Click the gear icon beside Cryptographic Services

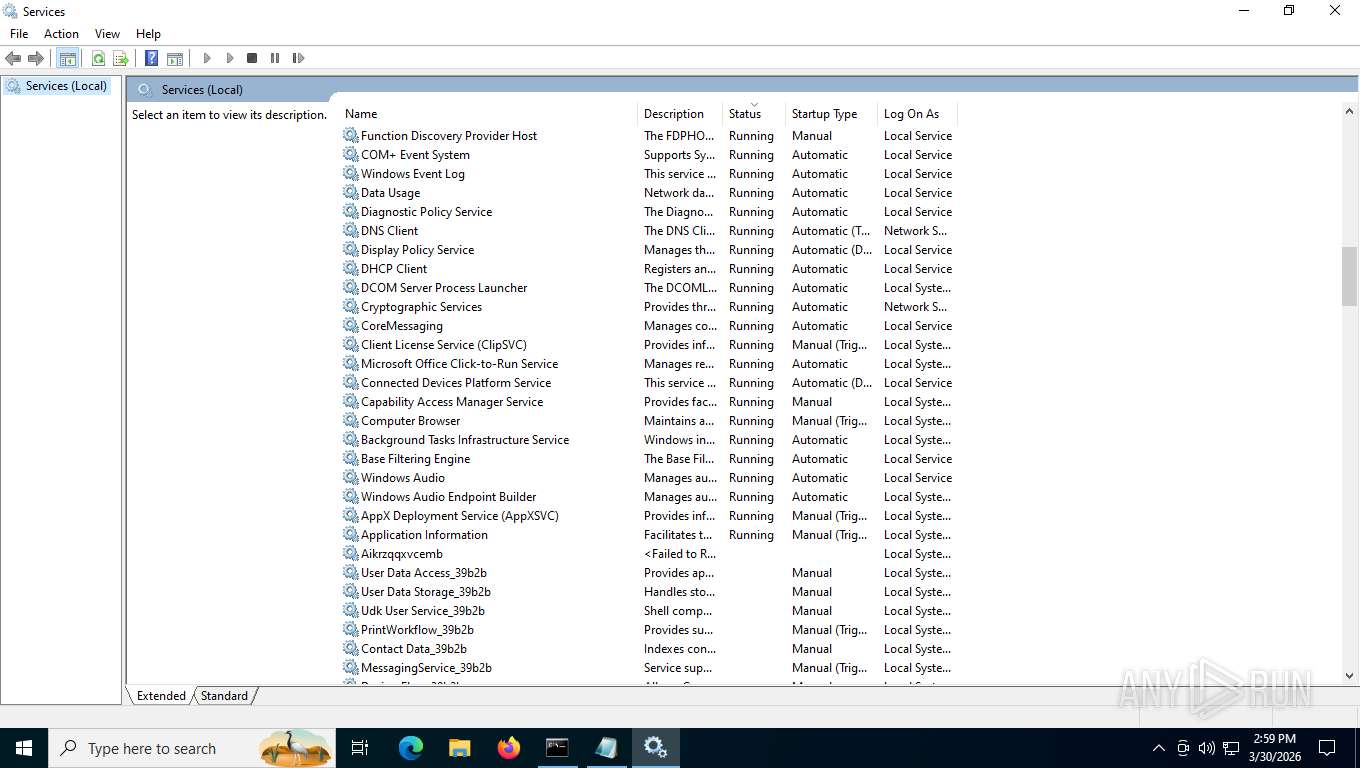[351, 306]
